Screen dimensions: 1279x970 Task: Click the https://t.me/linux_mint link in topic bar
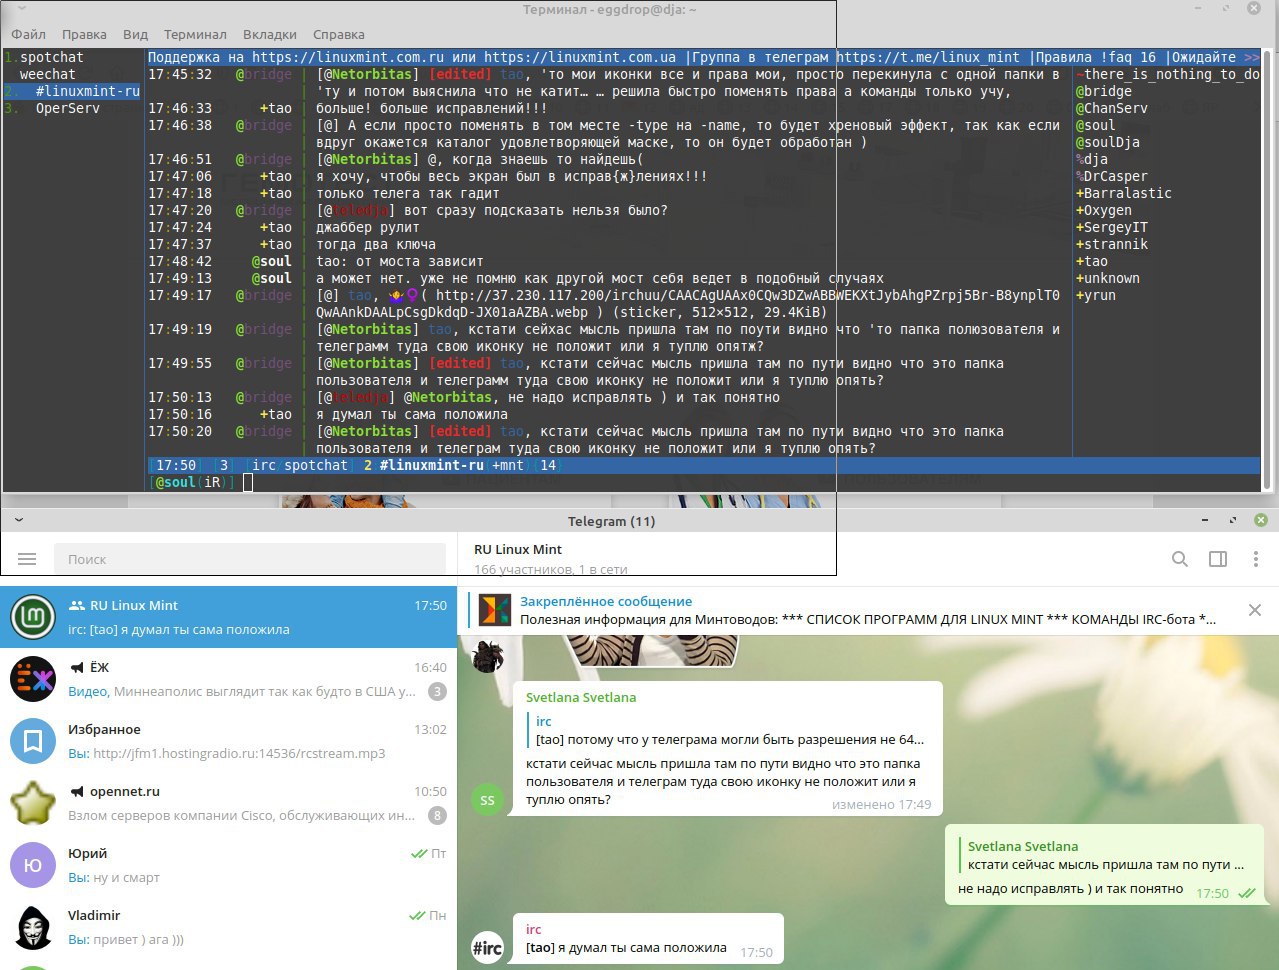click(928, 57)
